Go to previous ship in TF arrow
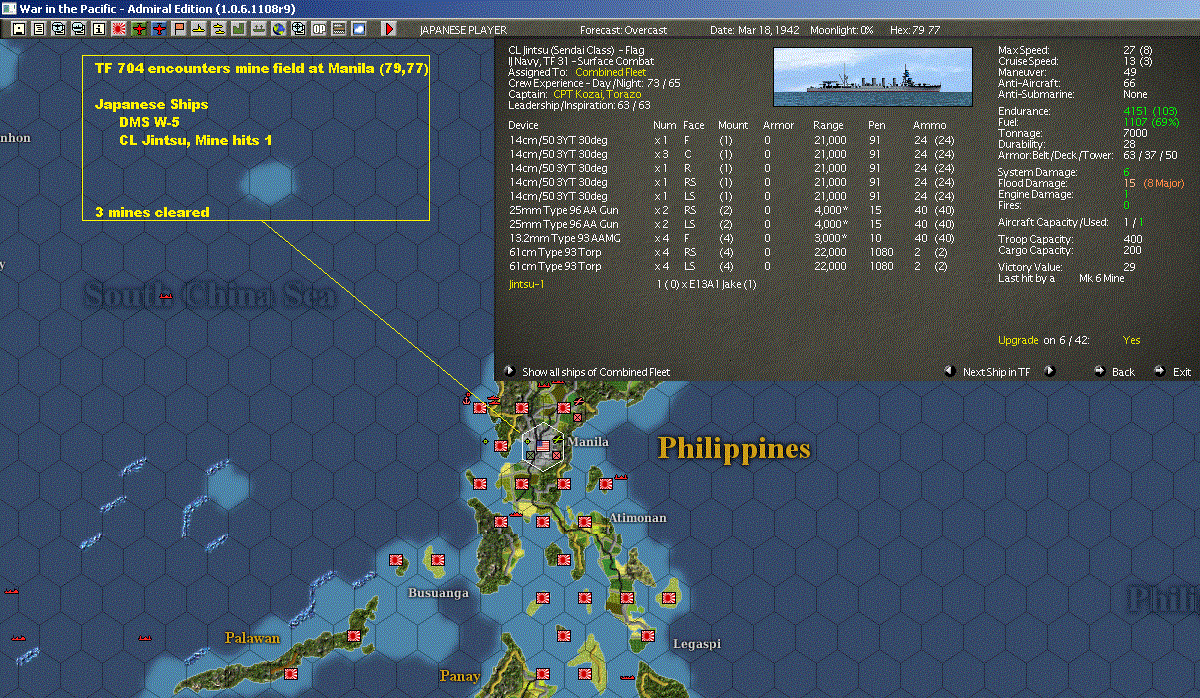The width and height of the screenshot is (1200, 698). coord(949,371)
